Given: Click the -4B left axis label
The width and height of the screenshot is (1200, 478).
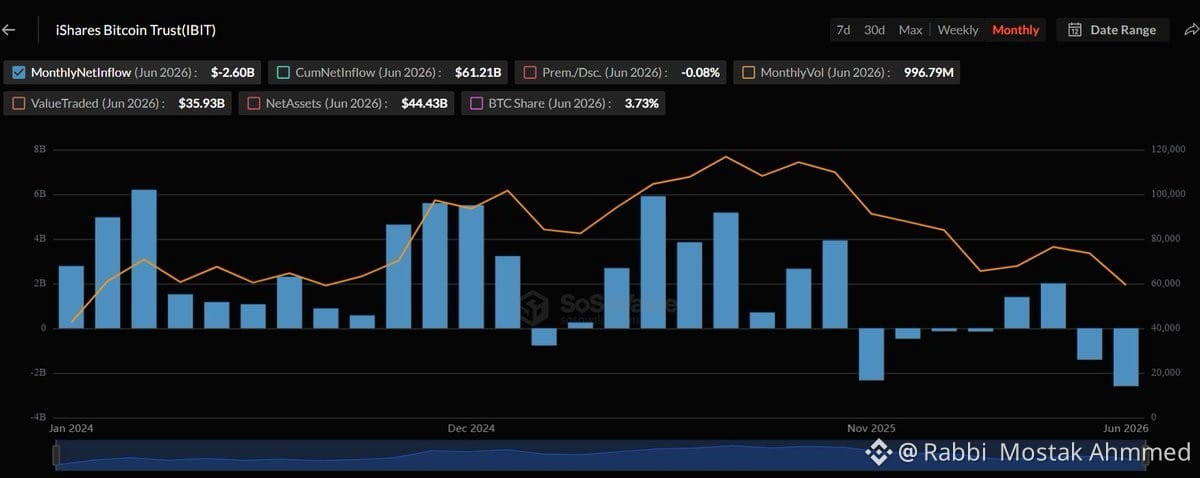Looking at the screenshot, I should coord(38,416).
